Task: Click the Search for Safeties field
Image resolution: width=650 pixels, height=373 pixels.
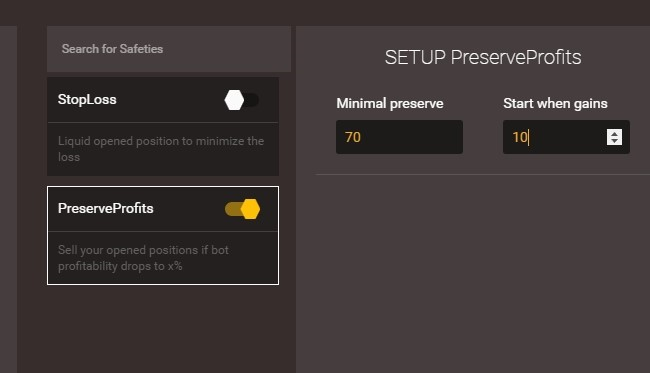Action: pyautogui.click(x=169, y=49)
